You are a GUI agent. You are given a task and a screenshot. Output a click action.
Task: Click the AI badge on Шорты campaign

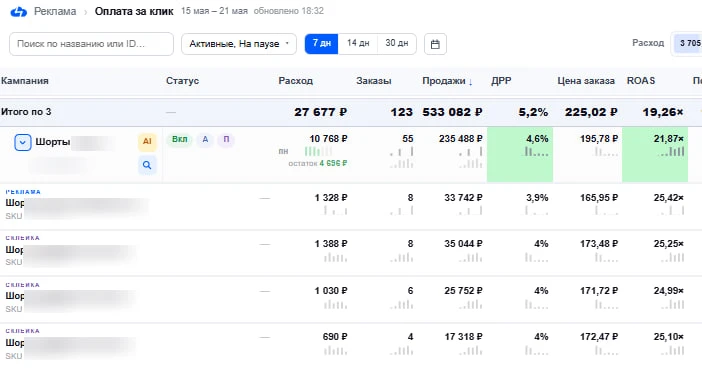click(x=147, y=142)
